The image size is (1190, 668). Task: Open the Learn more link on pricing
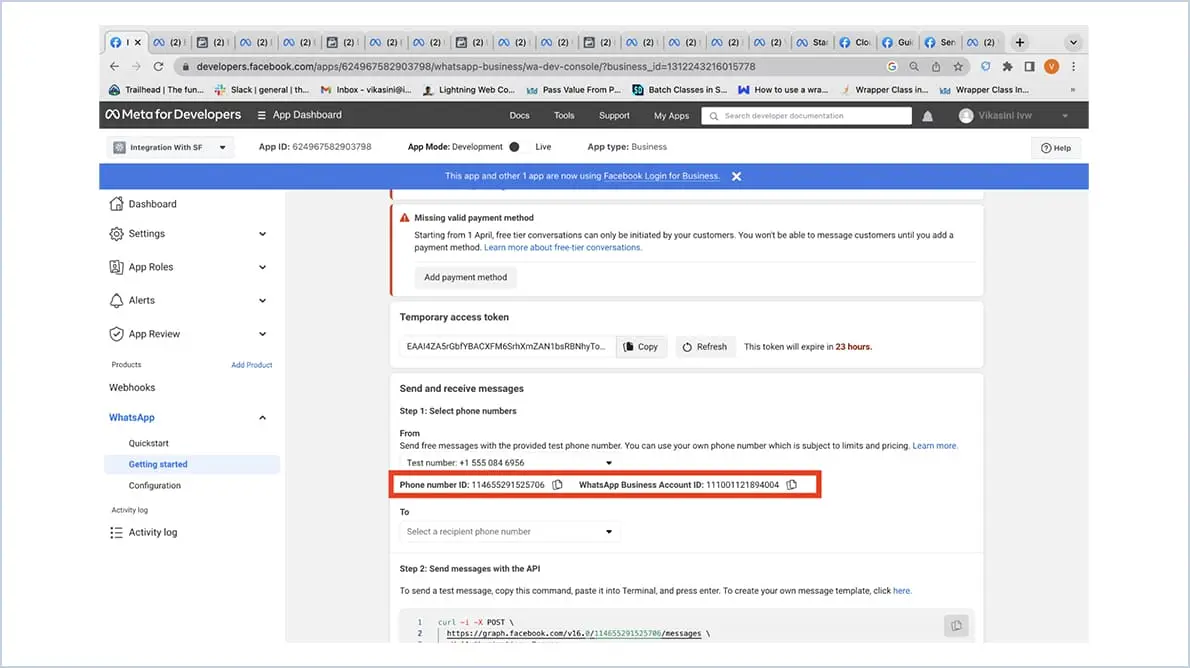tap(934, 446)
